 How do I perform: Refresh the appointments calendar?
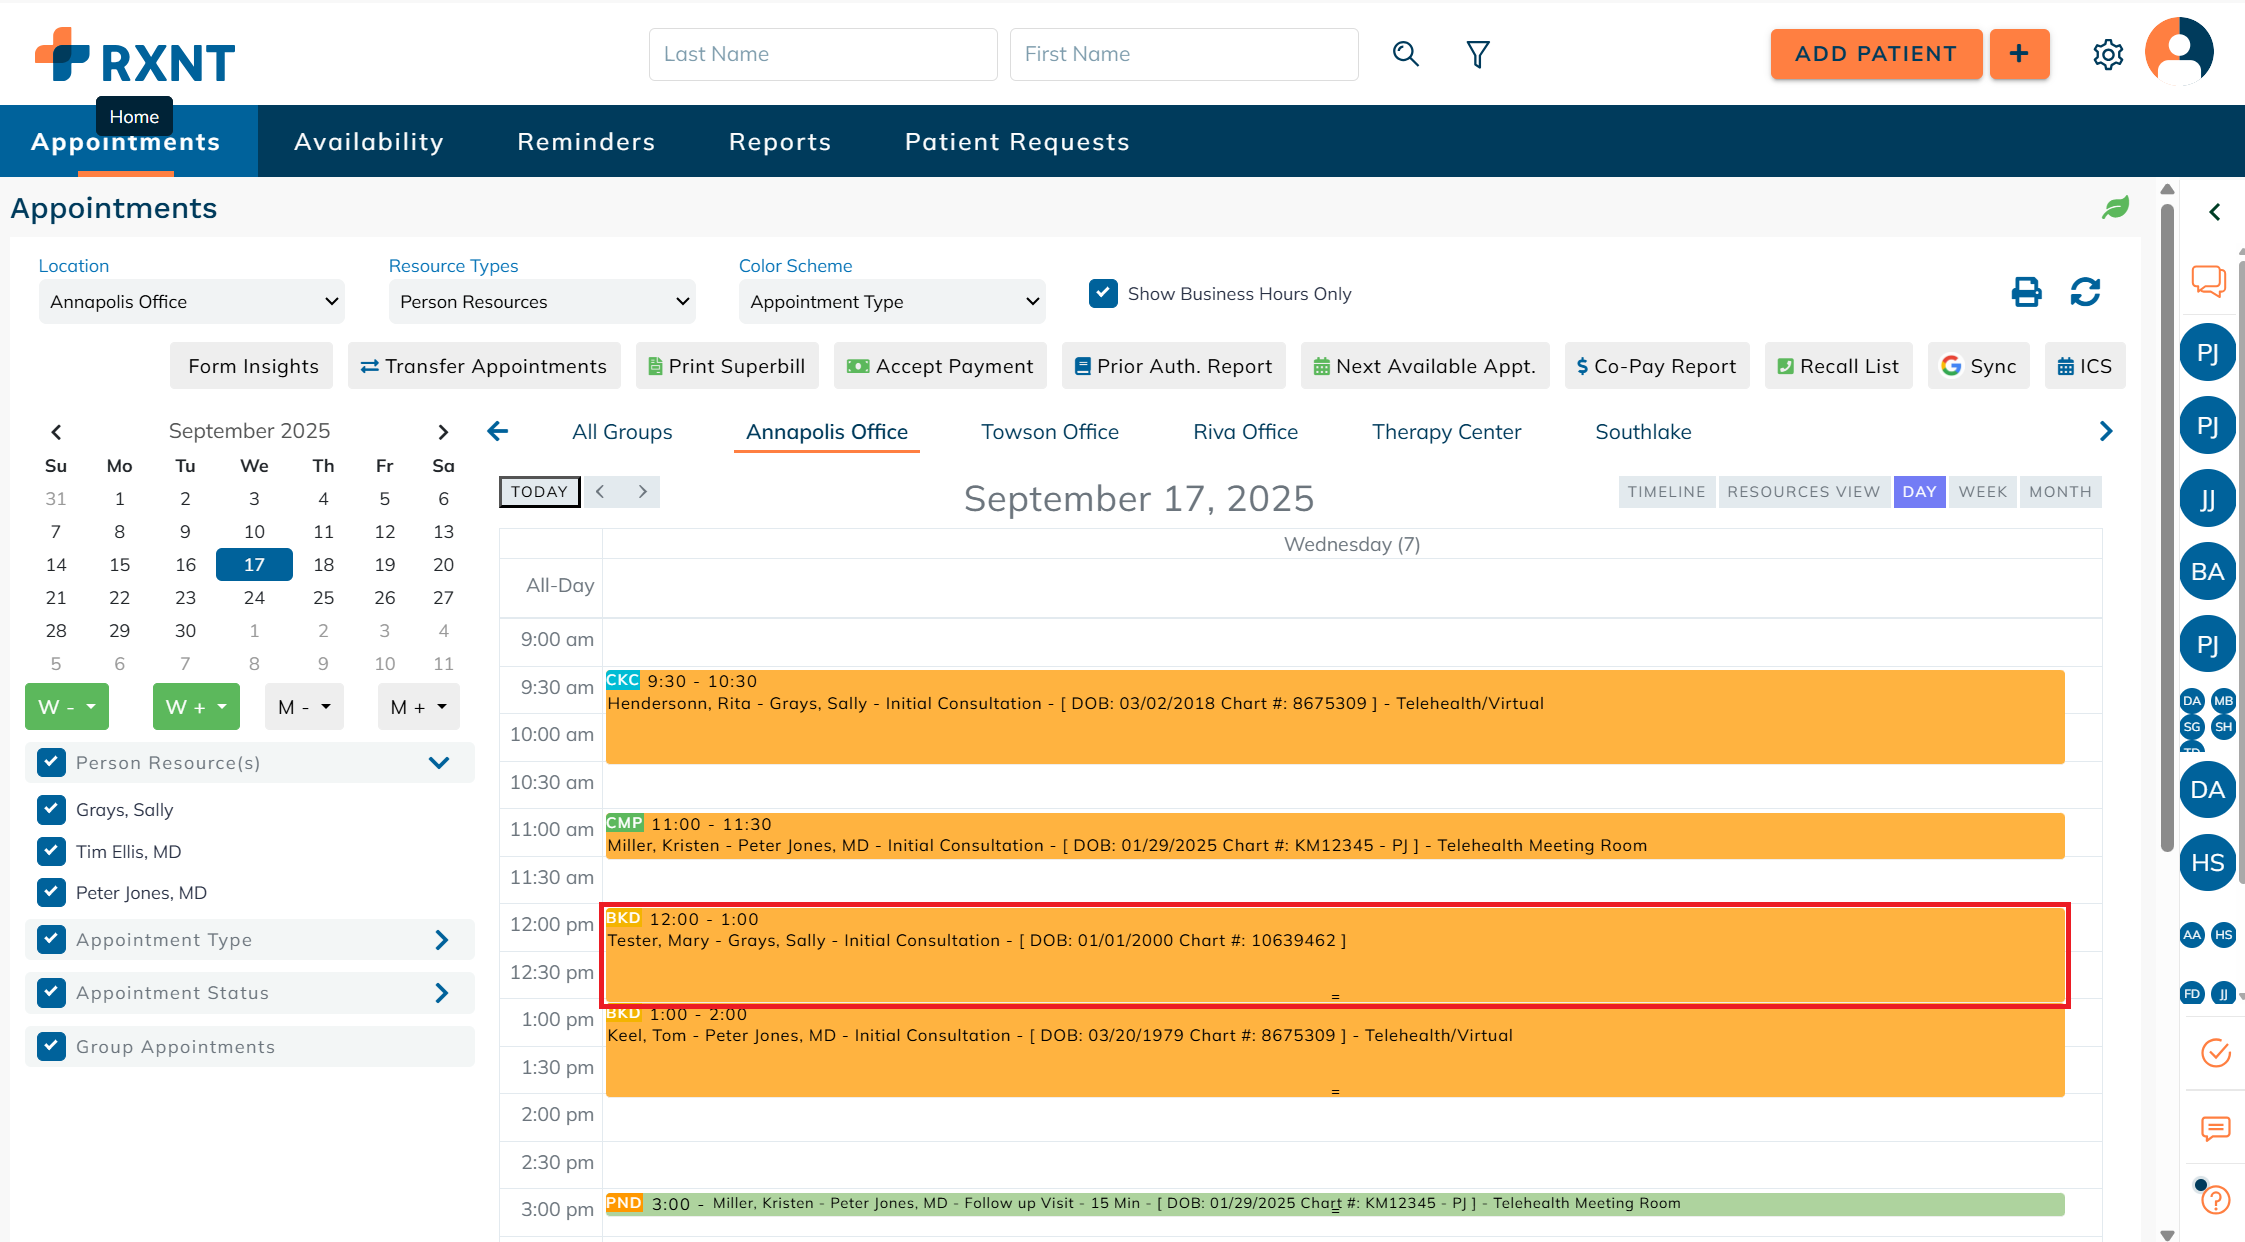pyautogui.click(x=2085, y=292)
